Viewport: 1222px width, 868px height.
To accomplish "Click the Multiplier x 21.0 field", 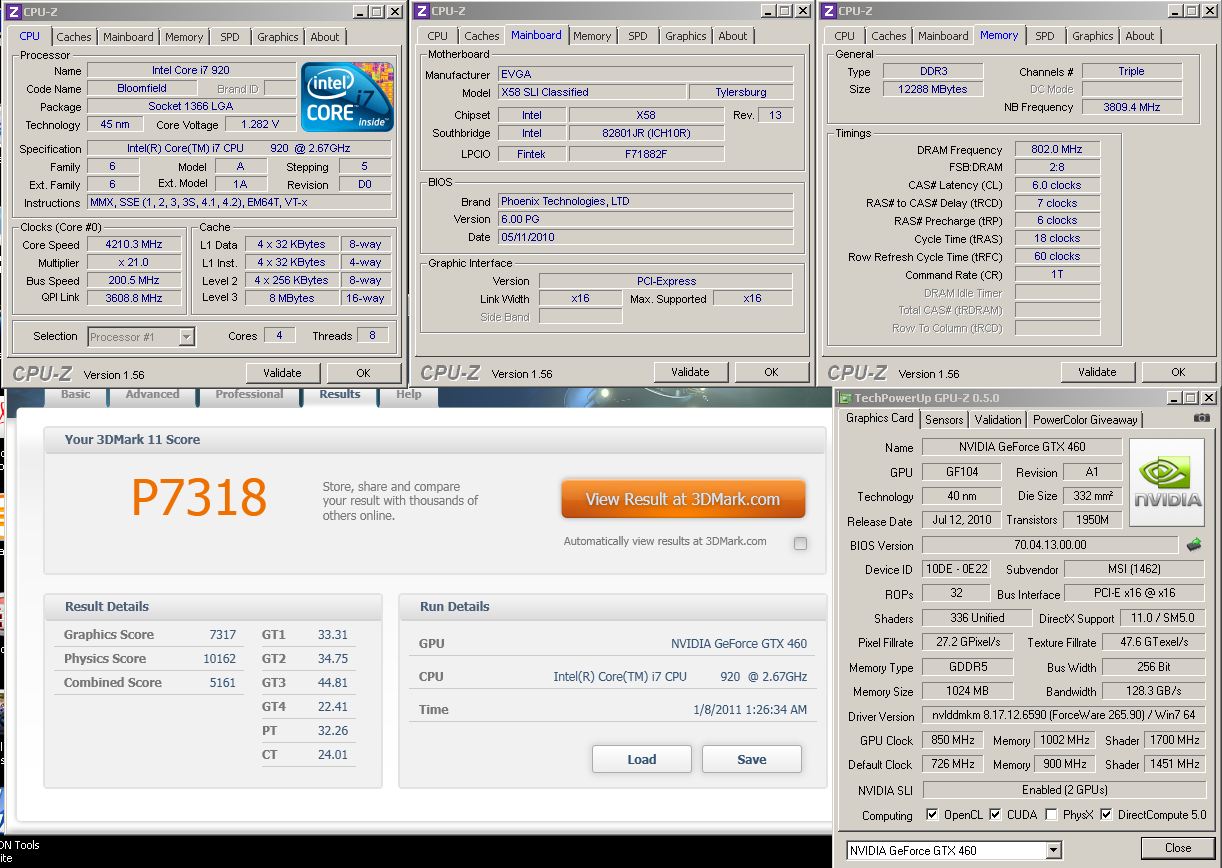I will (x=134, y=262).
